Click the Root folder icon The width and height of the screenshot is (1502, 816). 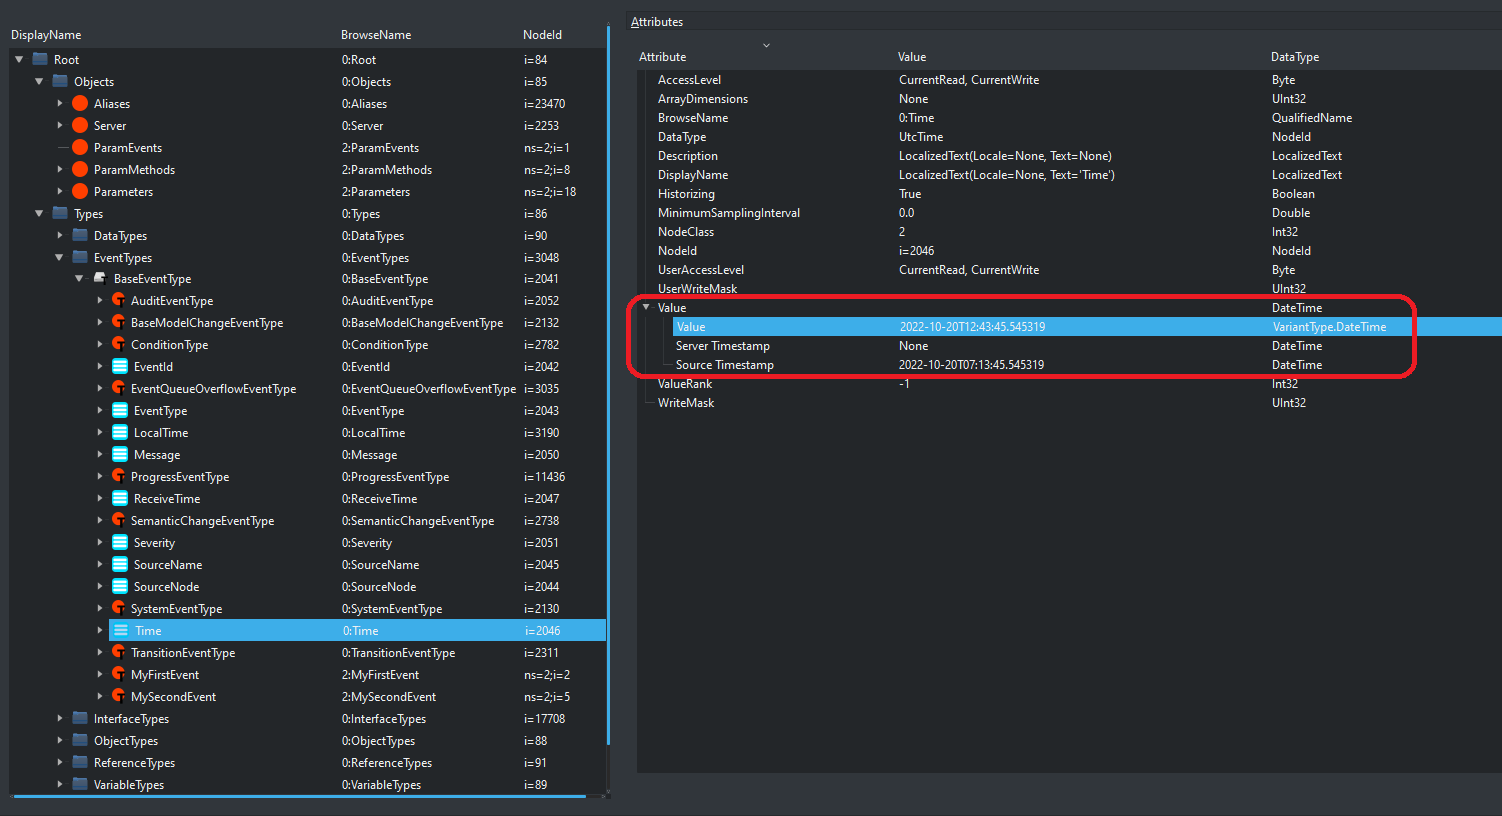tap(40, 60)
